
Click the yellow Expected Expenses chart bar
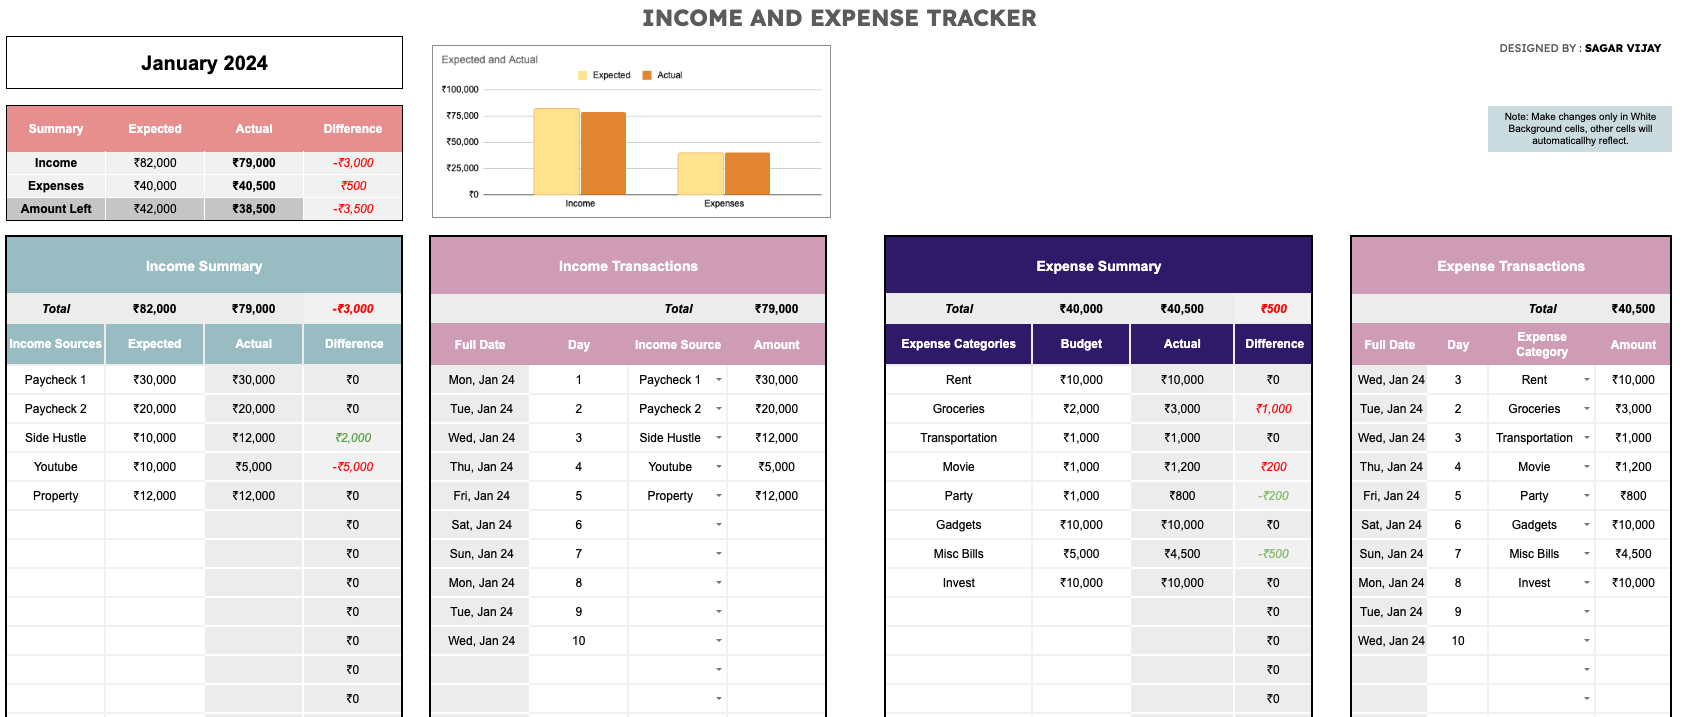pos(700,173)
